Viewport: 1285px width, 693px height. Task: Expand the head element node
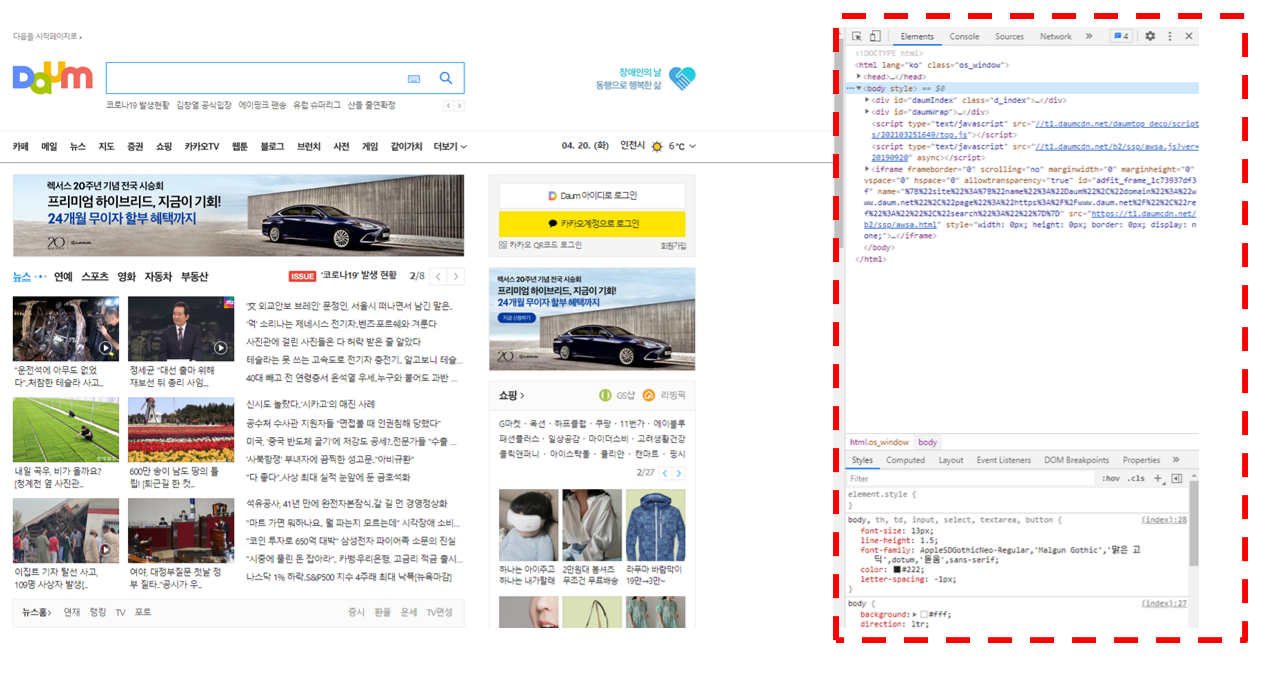(860, 77)
